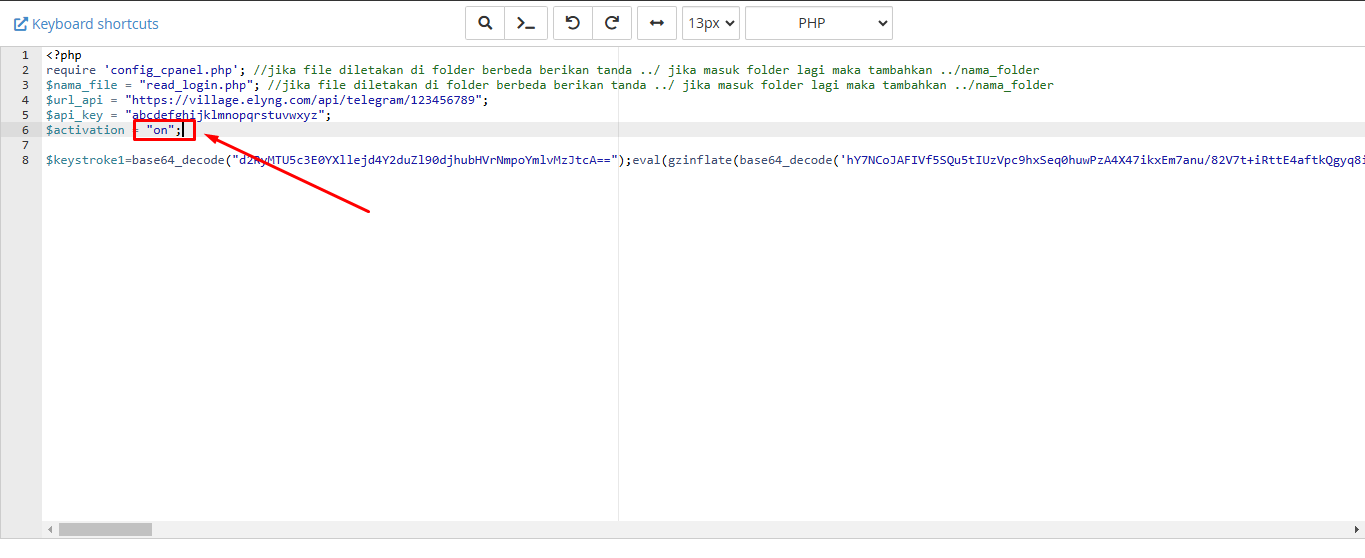This screenshot has width=1365, height=558.
Task: Click the horizontal scrollbar left arrow
Action: pos(49,529)
